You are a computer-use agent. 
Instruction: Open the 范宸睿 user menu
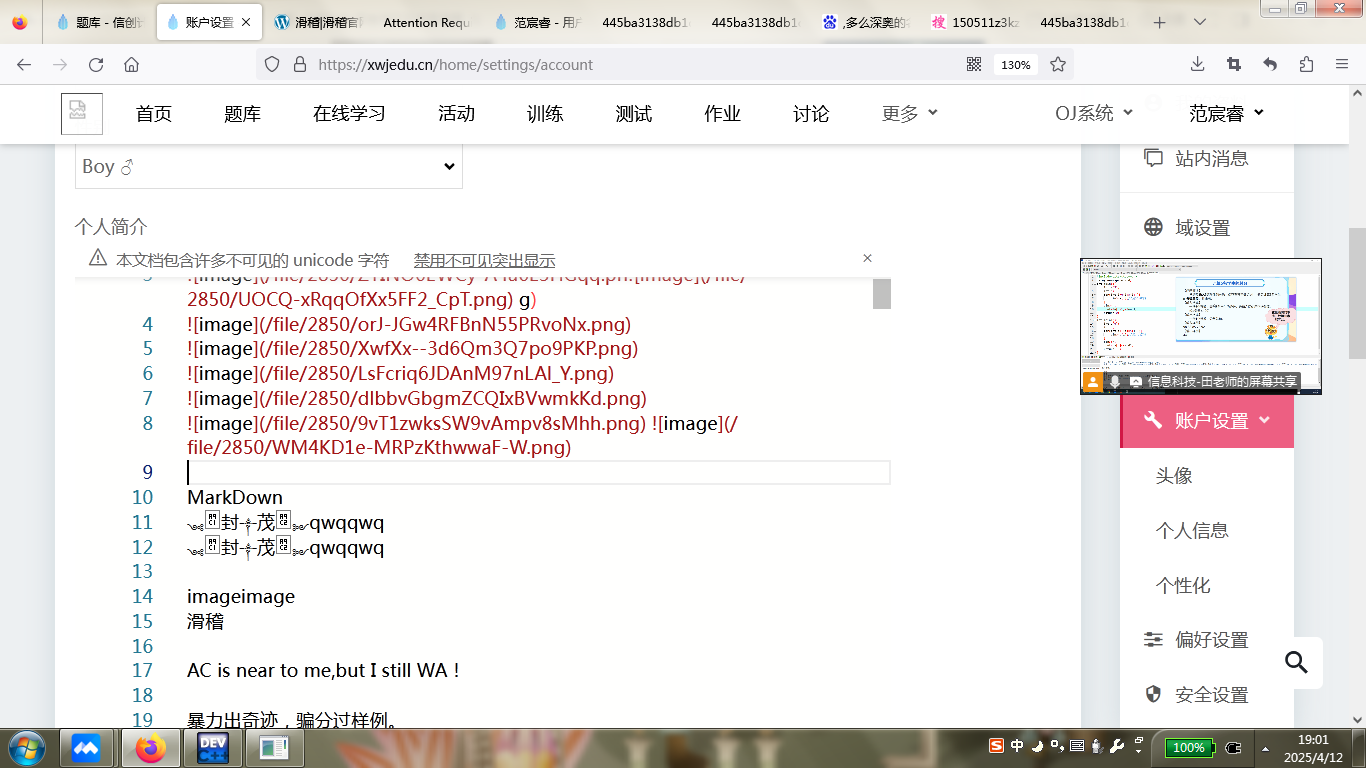1226,114
